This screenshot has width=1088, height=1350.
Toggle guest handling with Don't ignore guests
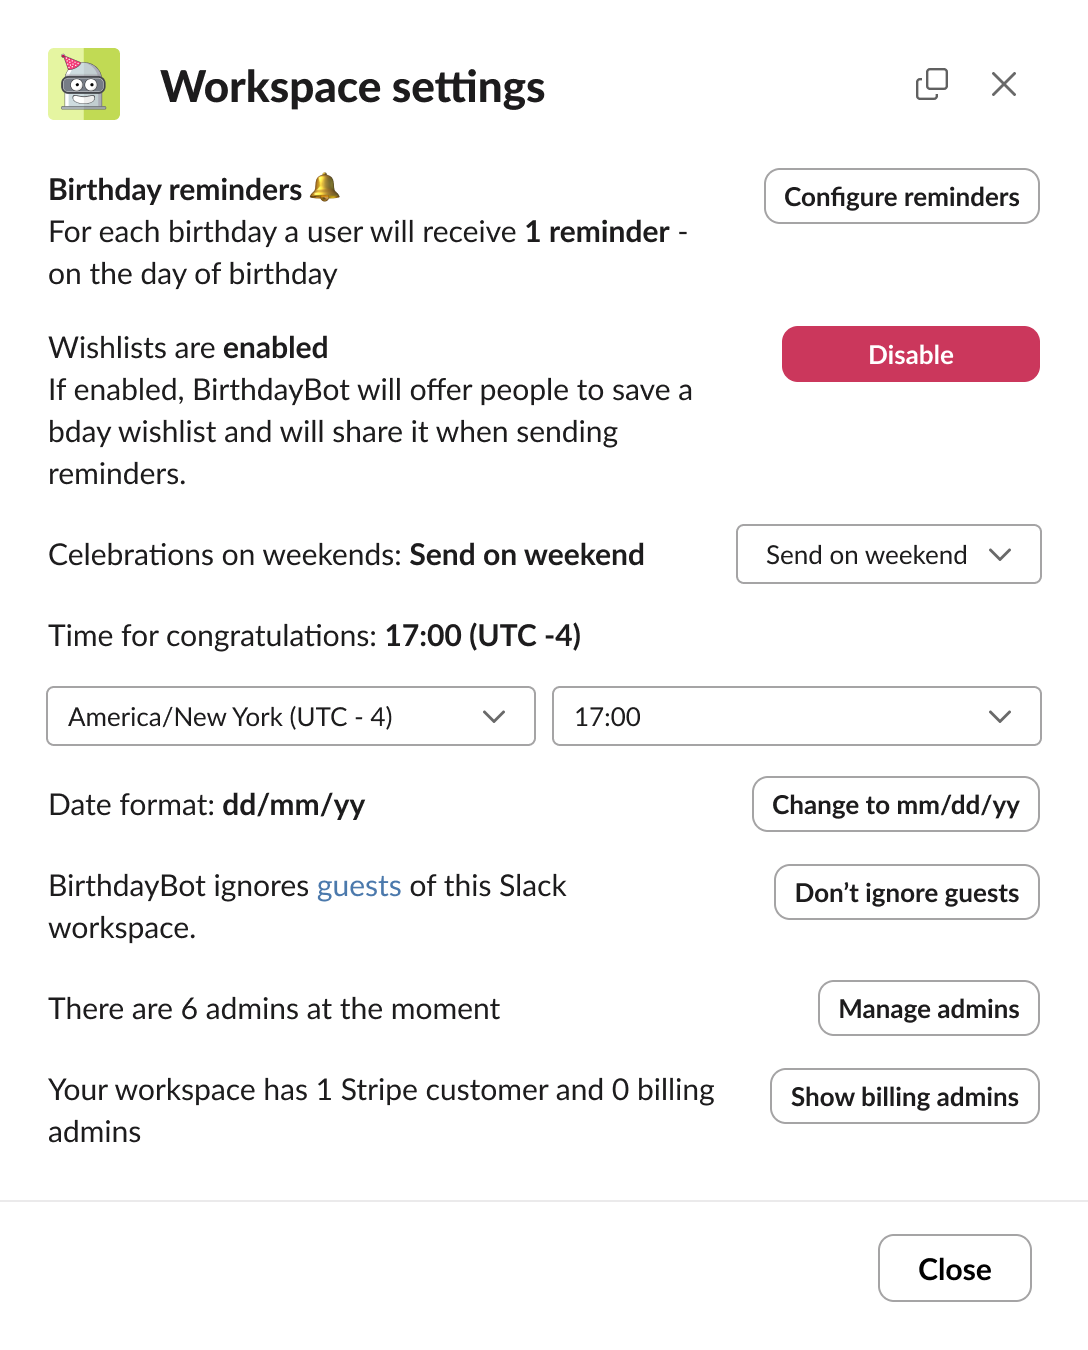[906, 892]
